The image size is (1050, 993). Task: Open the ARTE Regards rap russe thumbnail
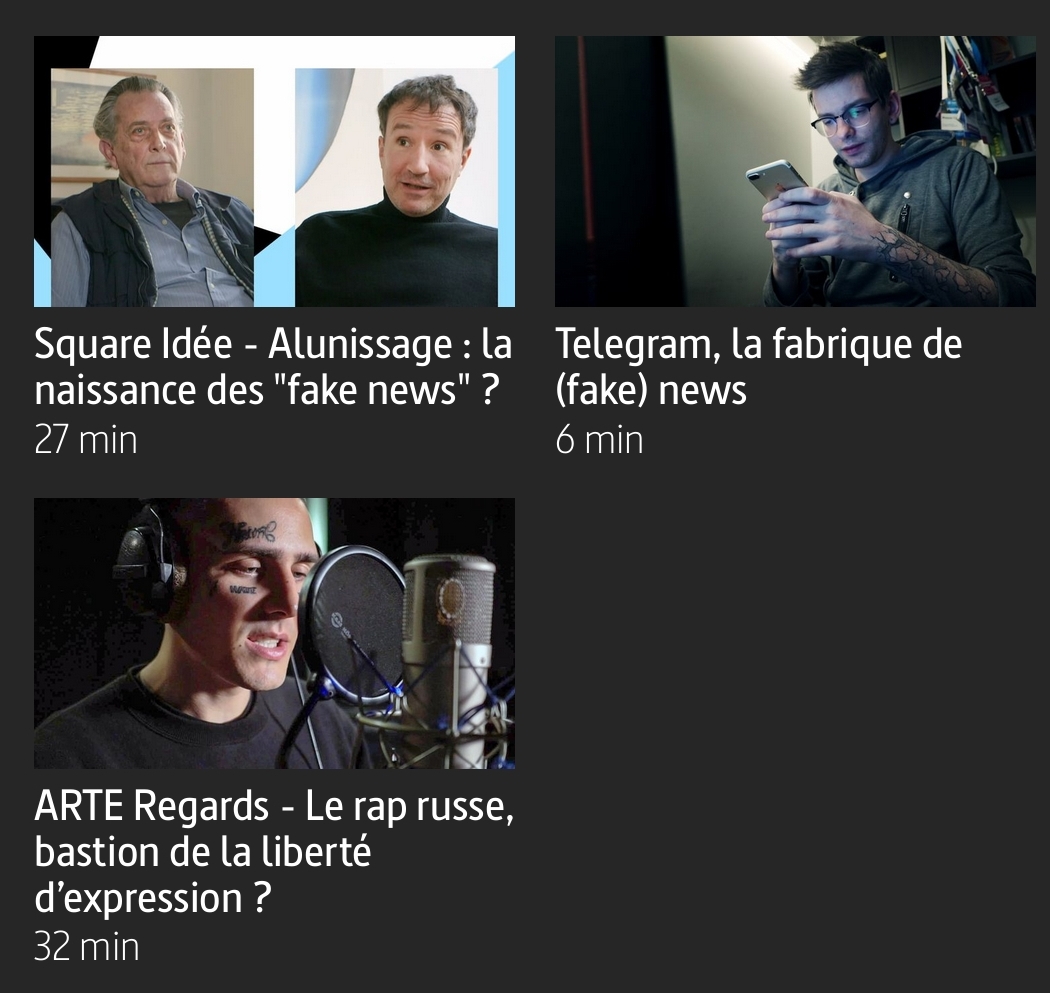275,633
